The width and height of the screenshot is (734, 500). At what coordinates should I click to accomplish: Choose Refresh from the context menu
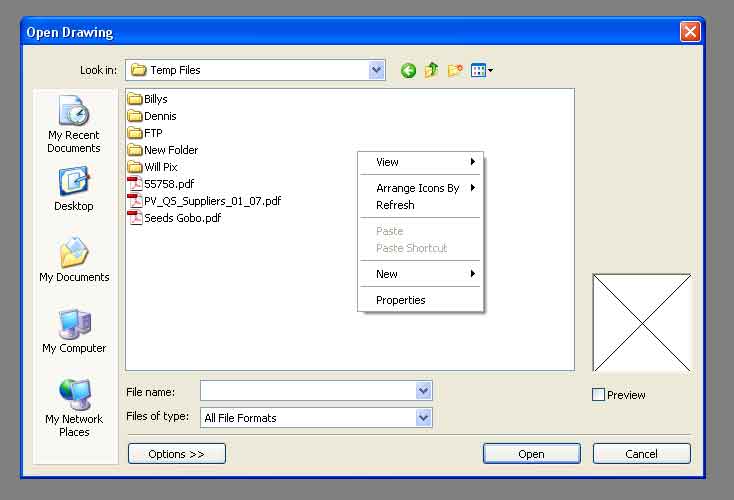tap(420, 205)
